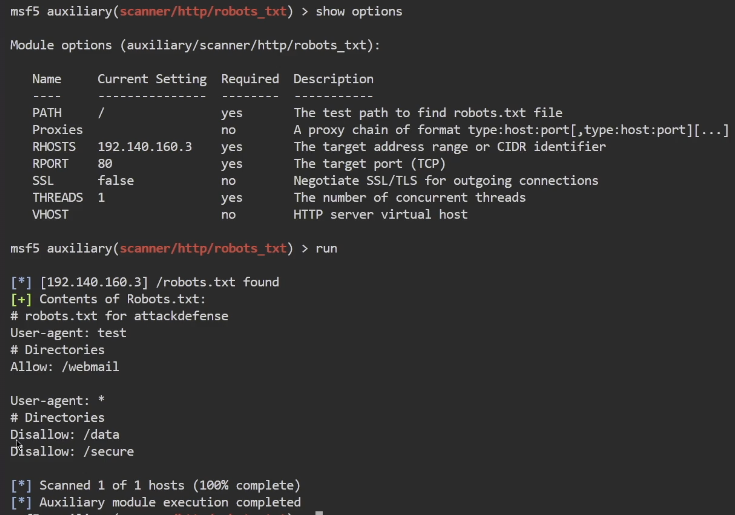Image resolution: width=735 pixels, height=515 pixels.
Task: Click 'Auxiliary module execution completed' line
Action: point(170,502)
